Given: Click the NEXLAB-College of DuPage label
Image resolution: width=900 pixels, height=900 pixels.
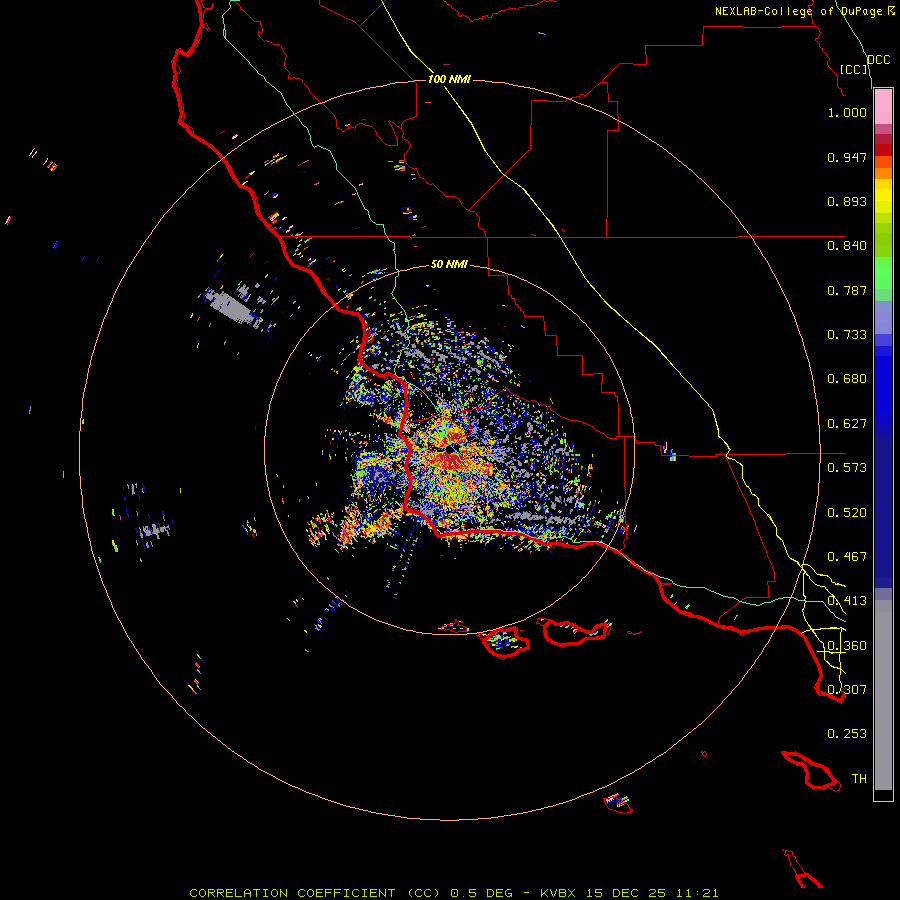Looking at the screenshot, I should point(799,11).
